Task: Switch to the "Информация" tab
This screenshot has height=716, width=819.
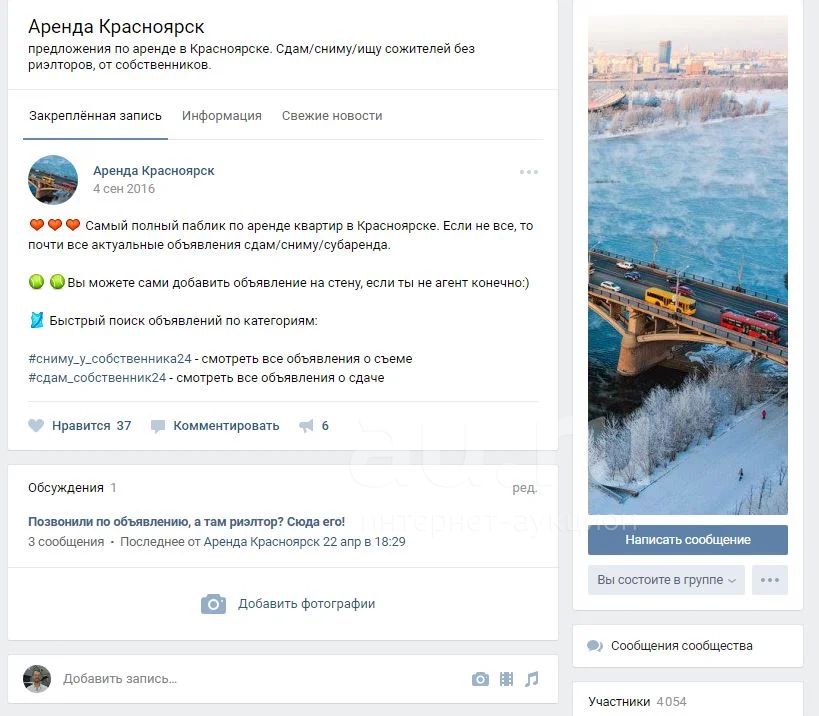Action: point(221,115)
